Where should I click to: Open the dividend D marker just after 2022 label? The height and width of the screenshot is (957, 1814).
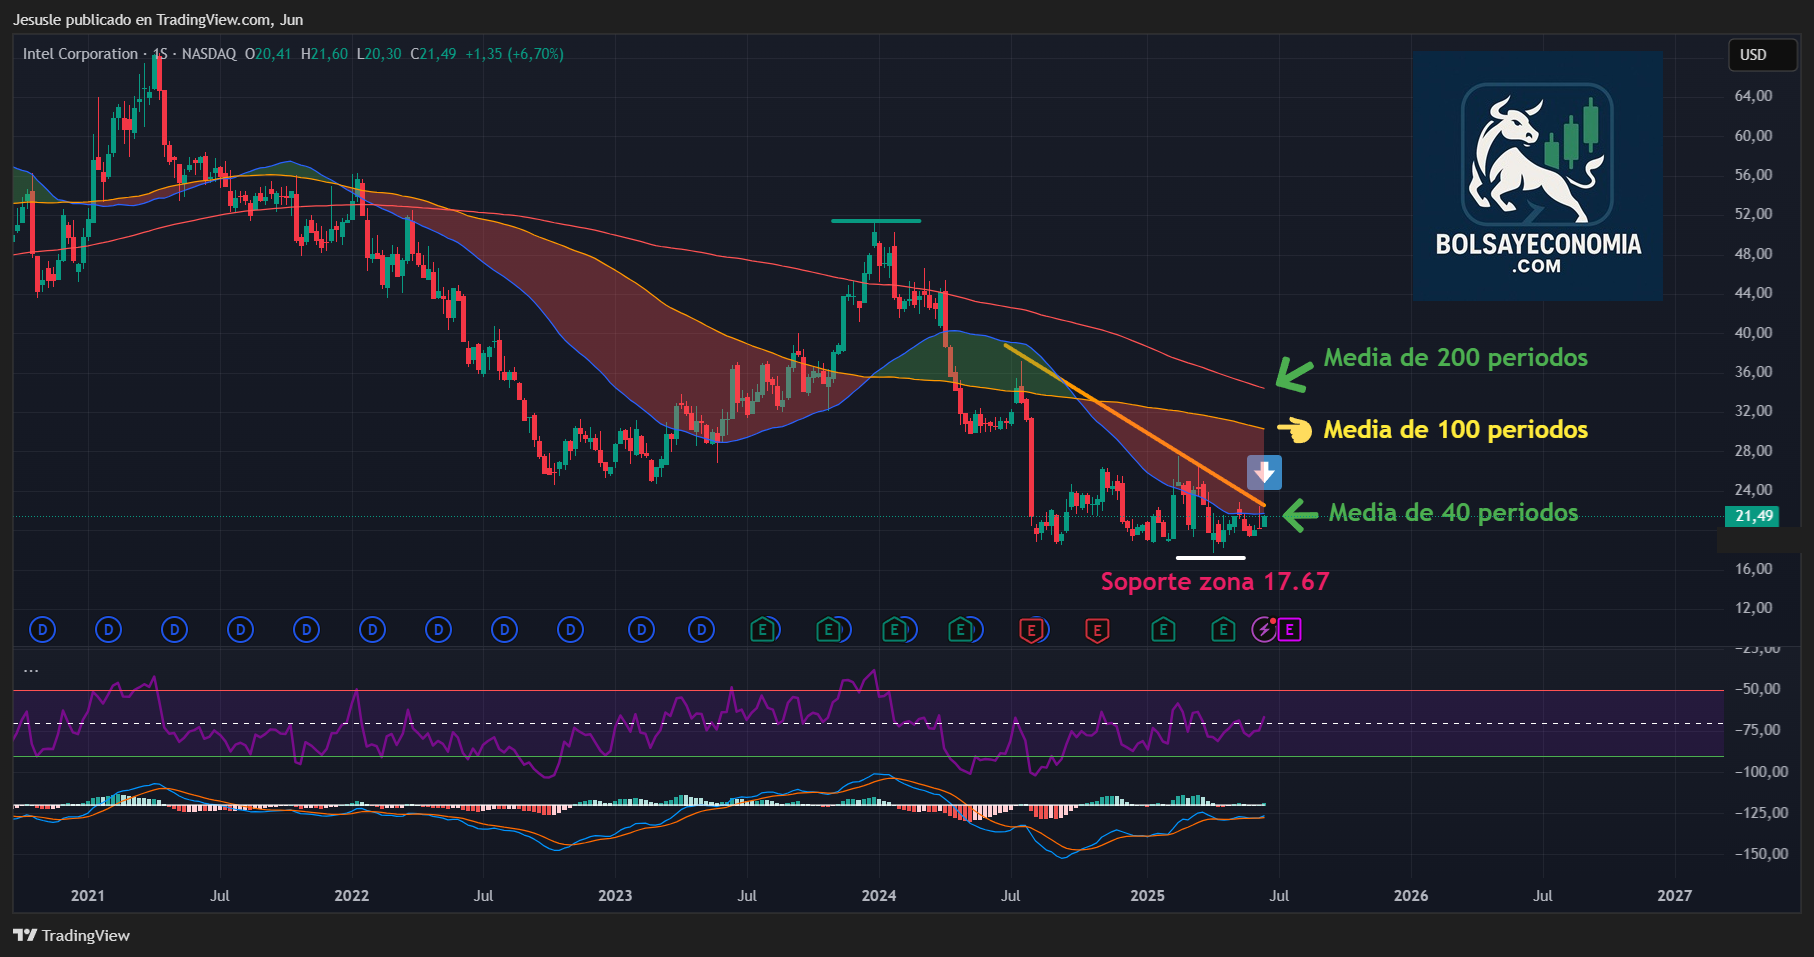coord(373,630)
